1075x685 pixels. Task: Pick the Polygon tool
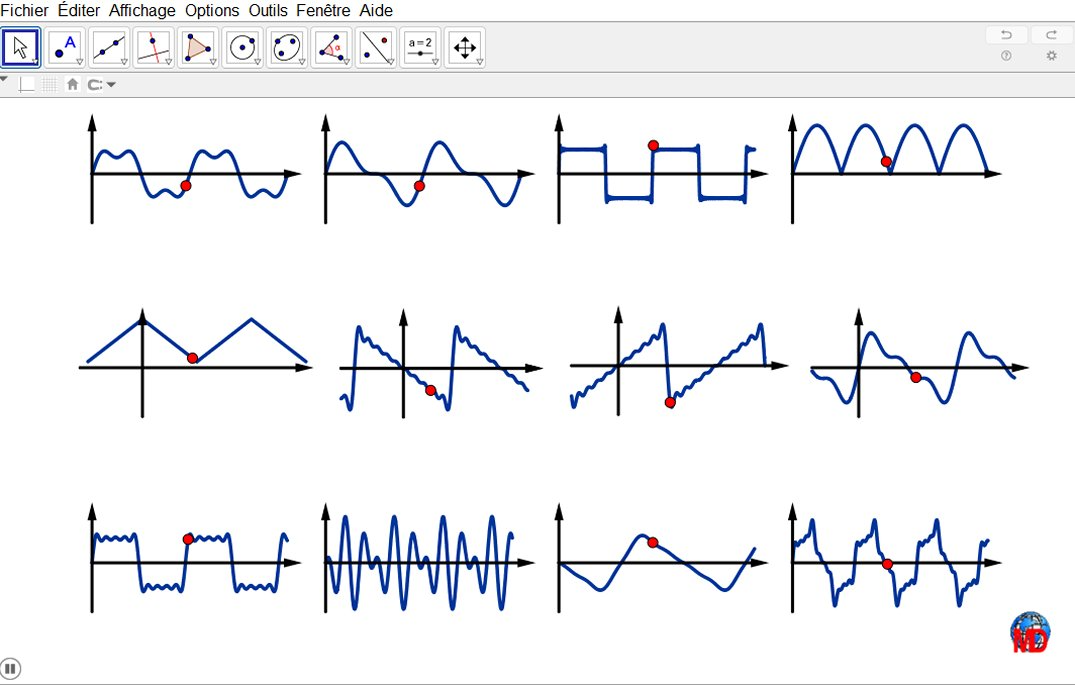(198, 46)
